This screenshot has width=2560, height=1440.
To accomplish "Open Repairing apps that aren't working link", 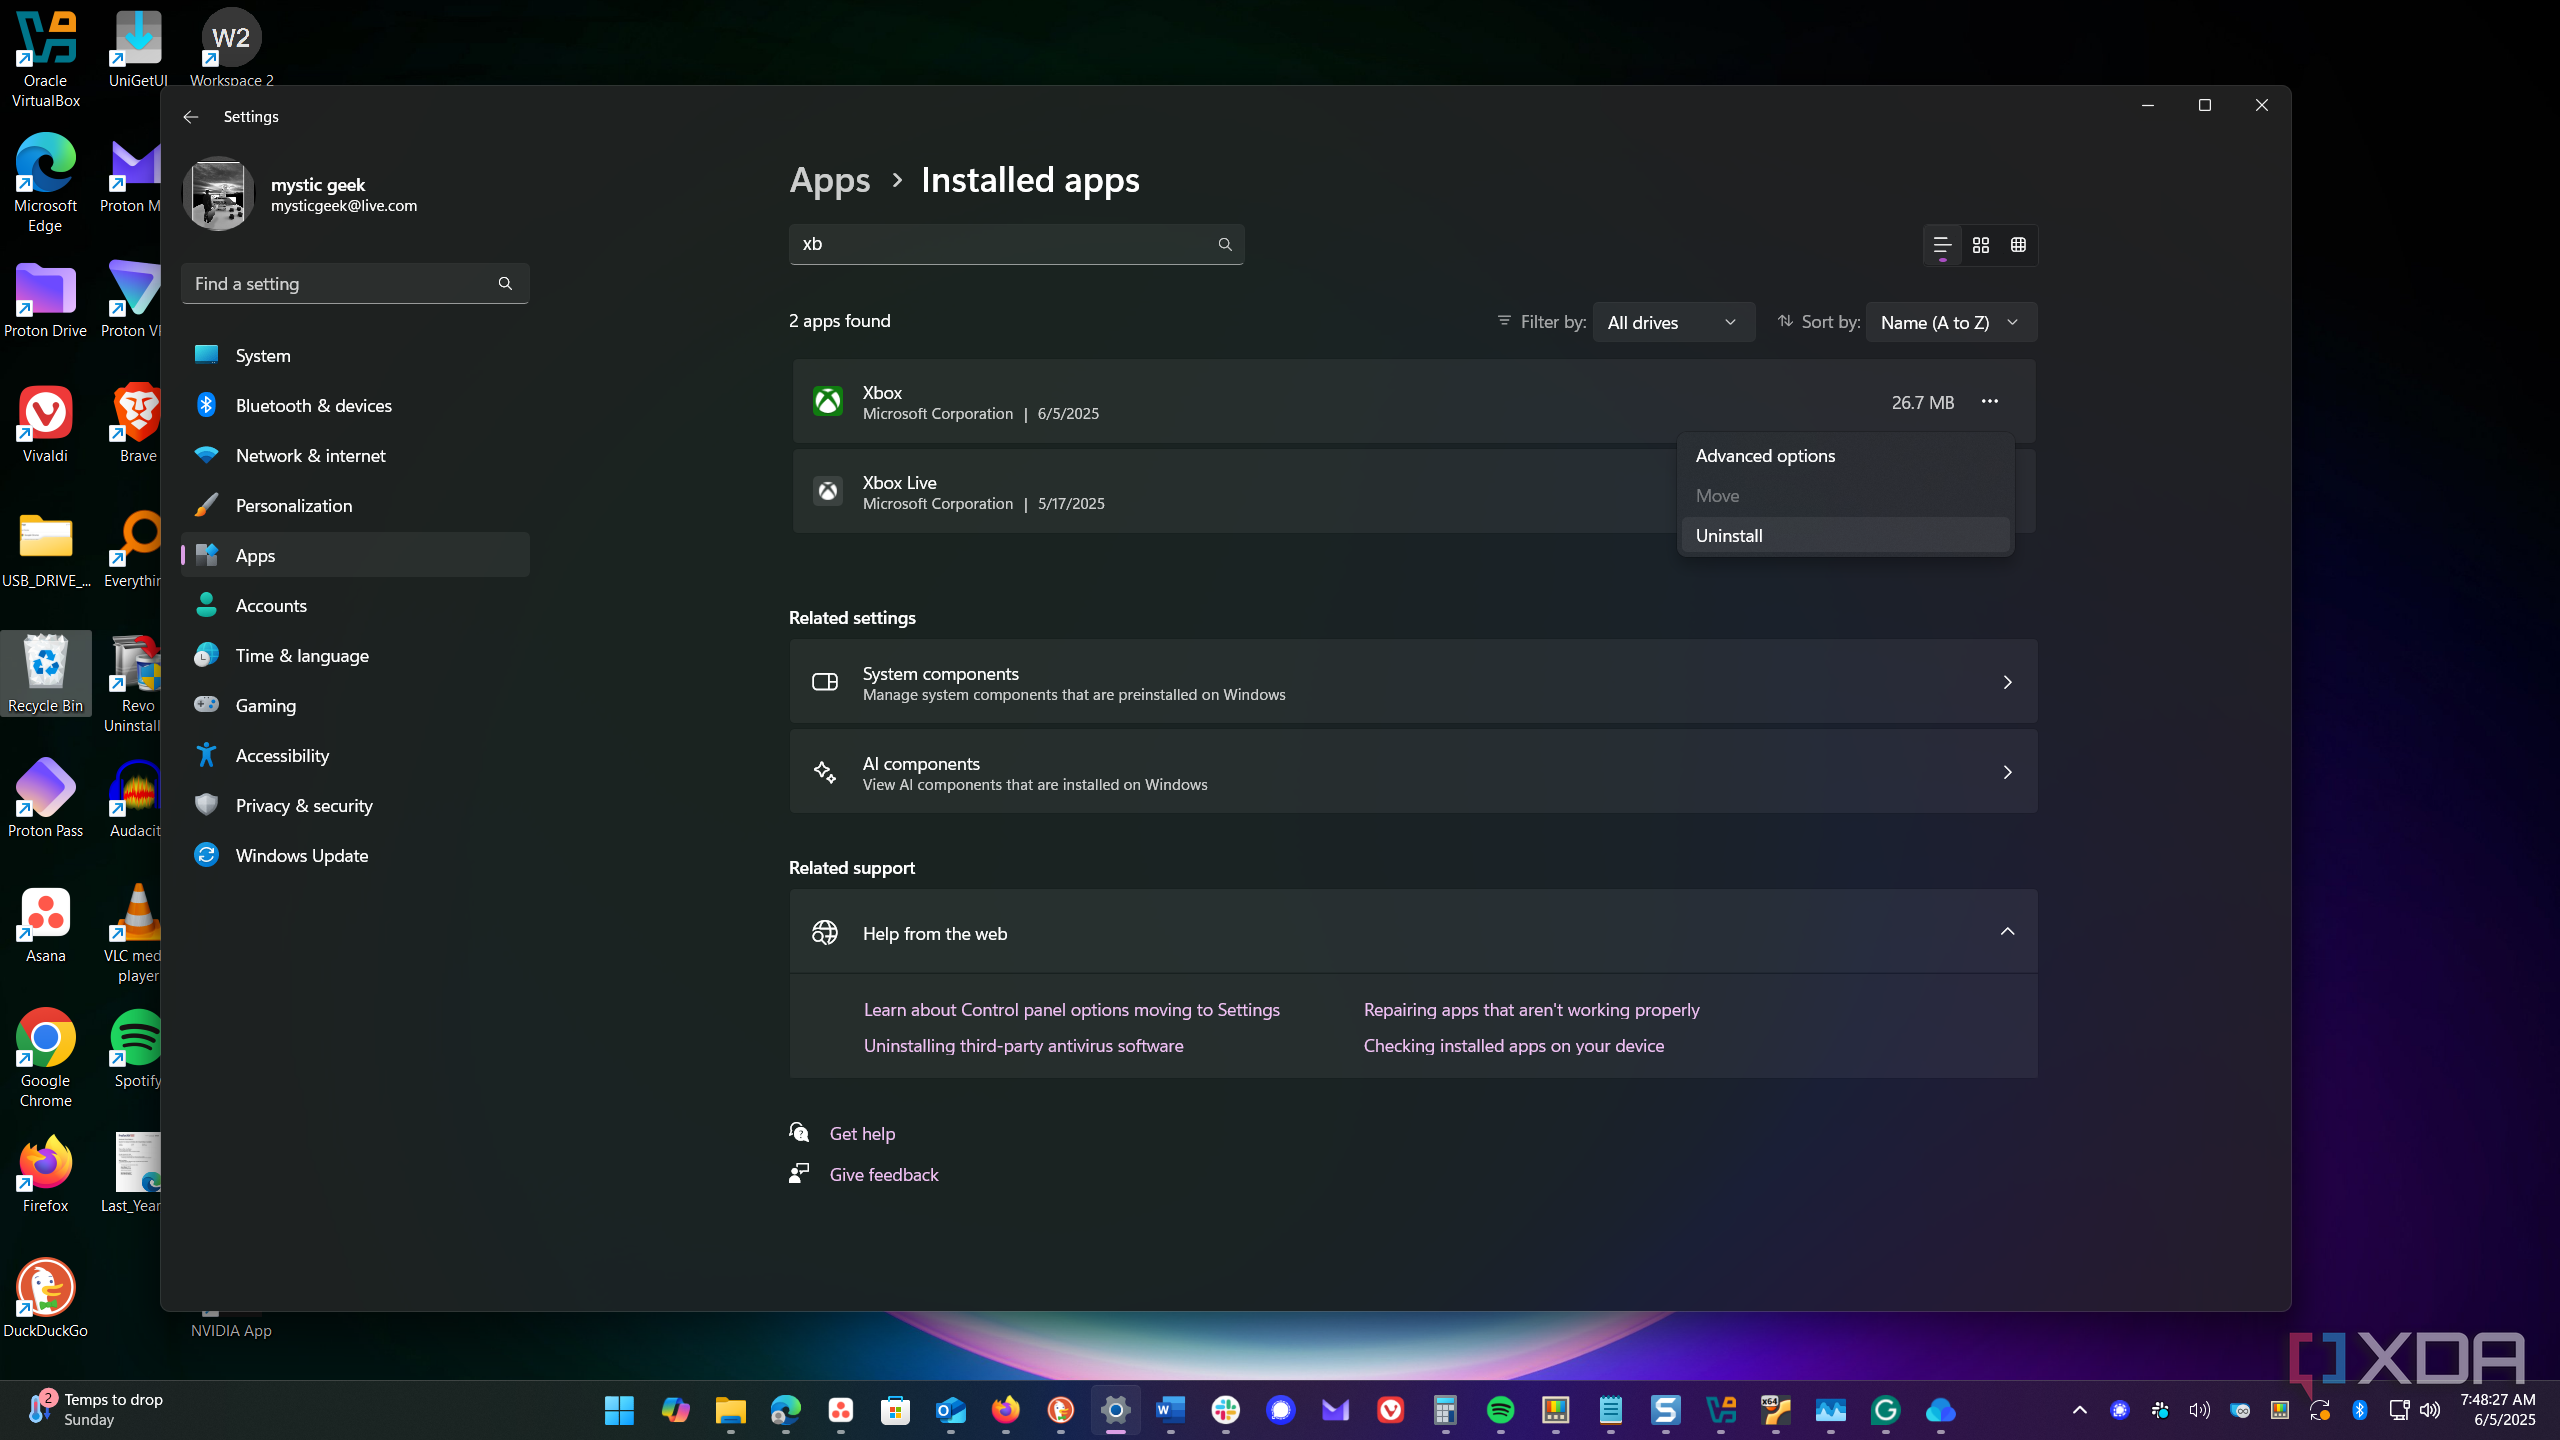I will 1531,1010.
